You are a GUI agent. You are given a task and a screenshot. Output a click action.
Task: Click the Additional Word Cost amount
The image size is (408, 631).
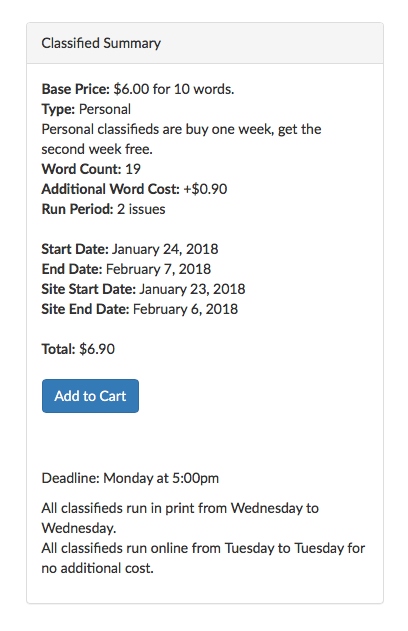[205, 189]
